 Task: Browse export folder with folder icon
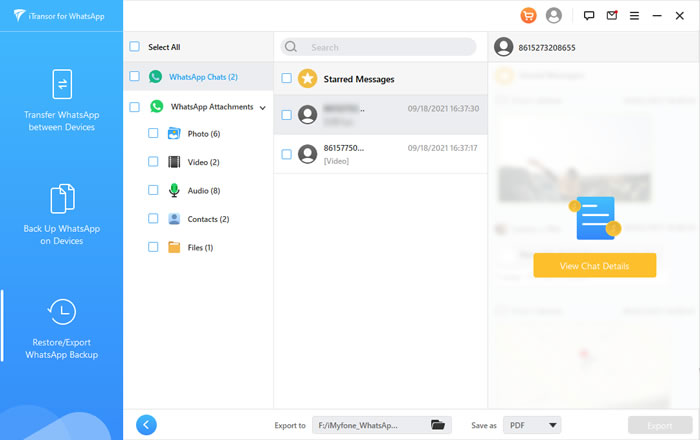click(x=438, y=425)
